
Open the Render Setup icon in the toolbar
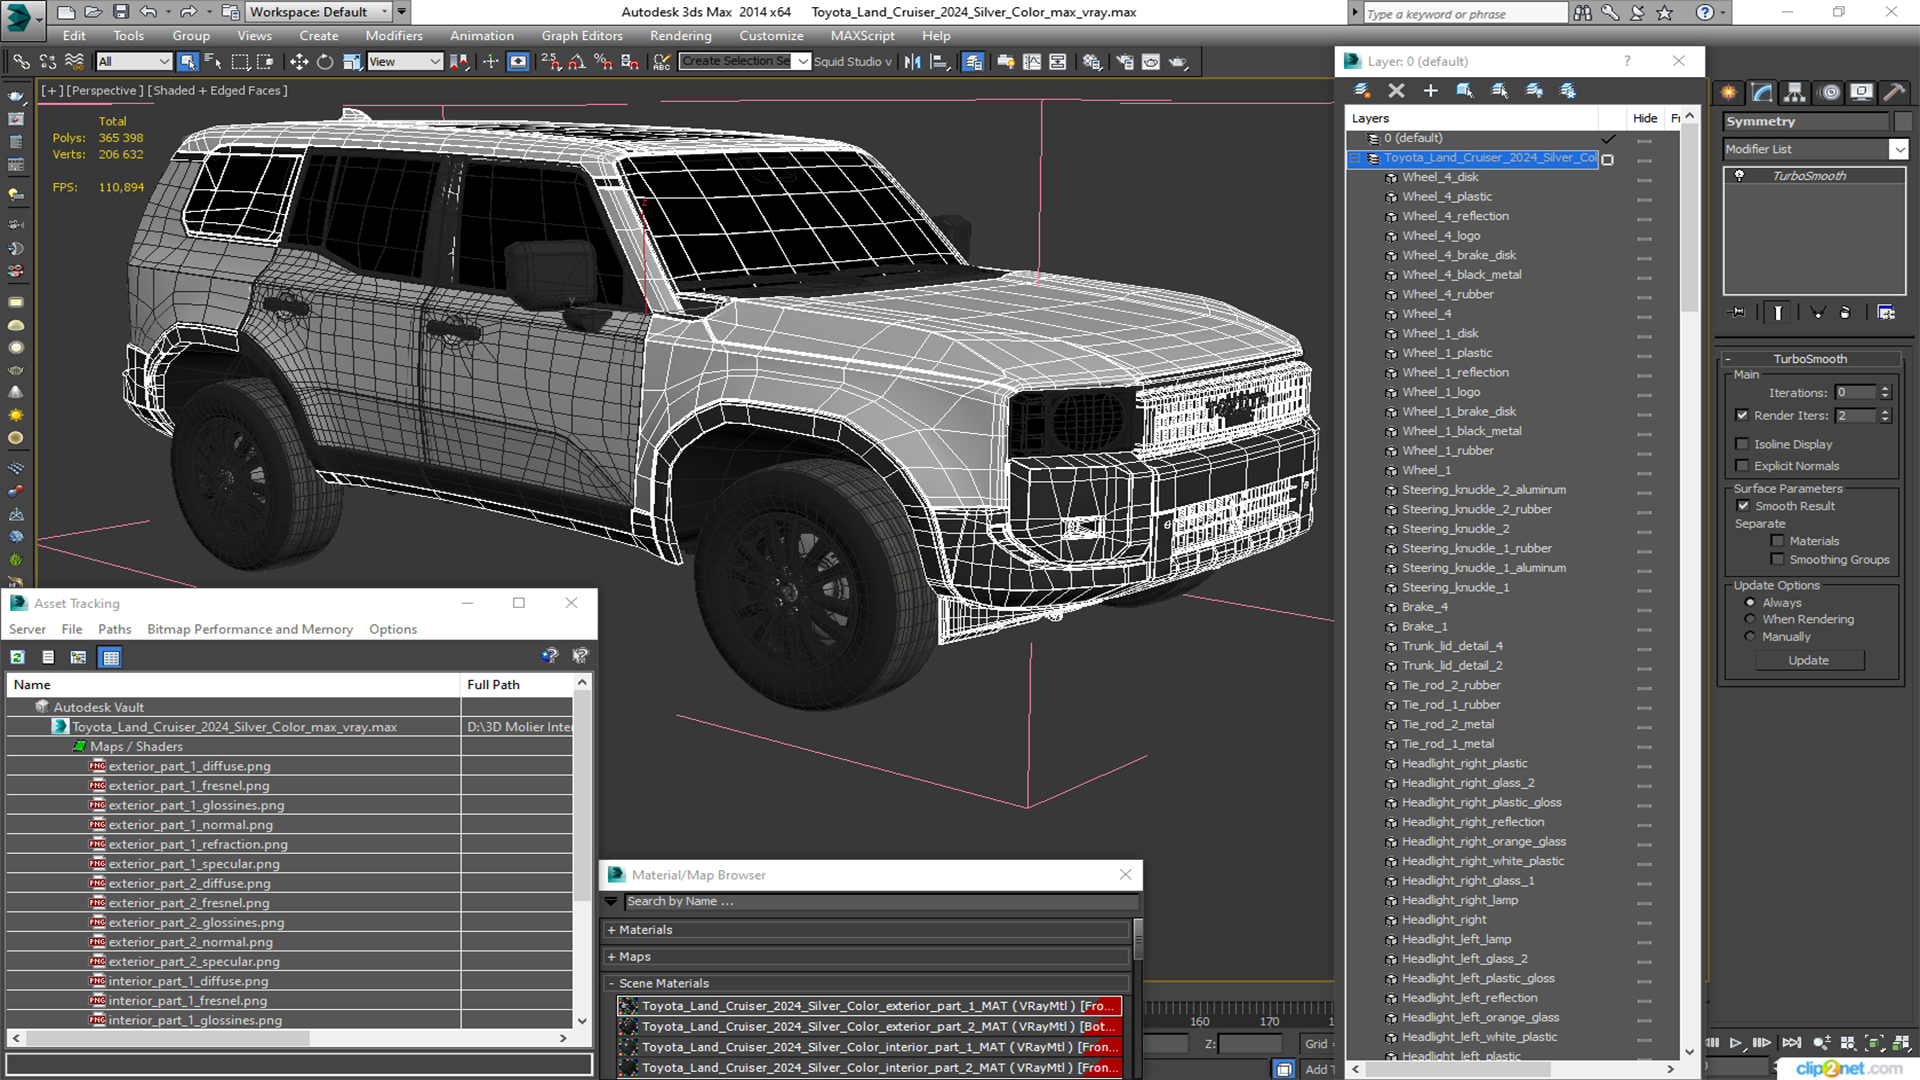pos(1125,62)
